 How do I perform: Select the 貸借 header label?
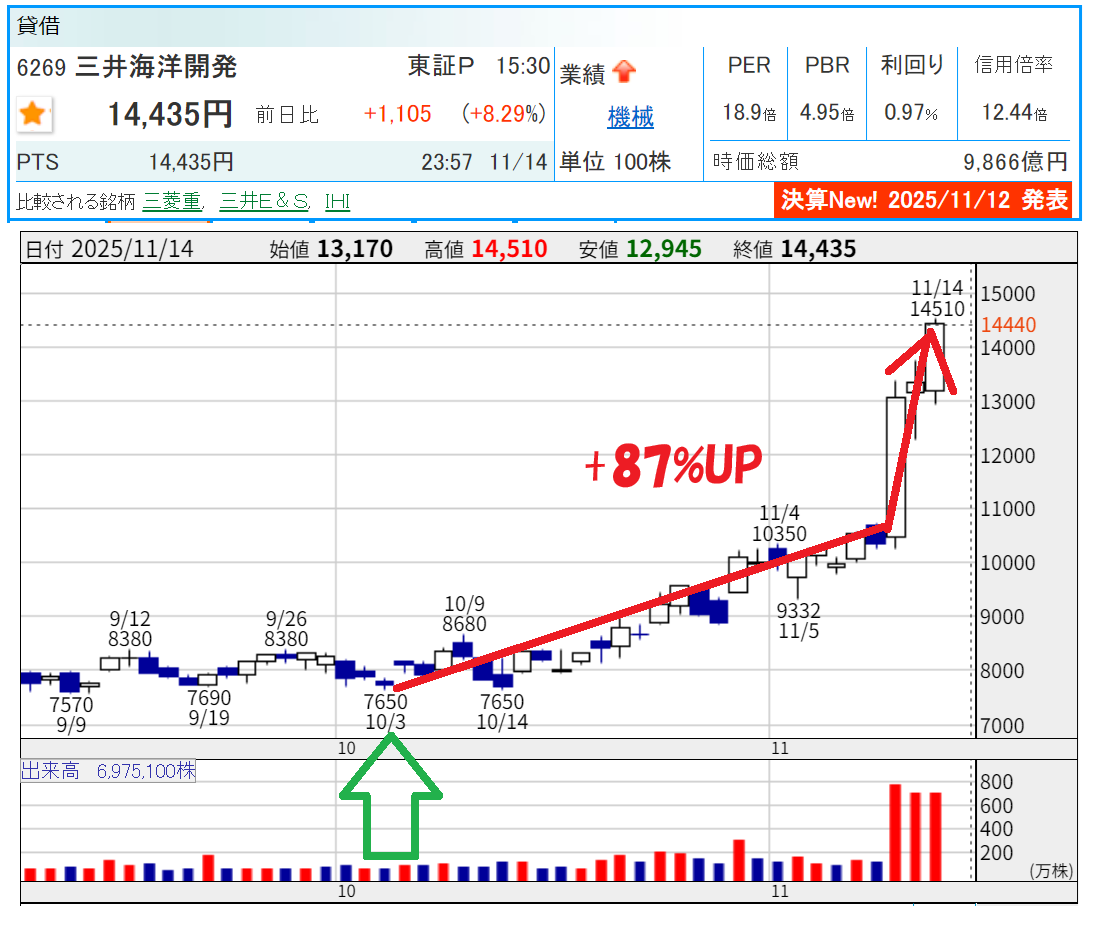(39, 26)
